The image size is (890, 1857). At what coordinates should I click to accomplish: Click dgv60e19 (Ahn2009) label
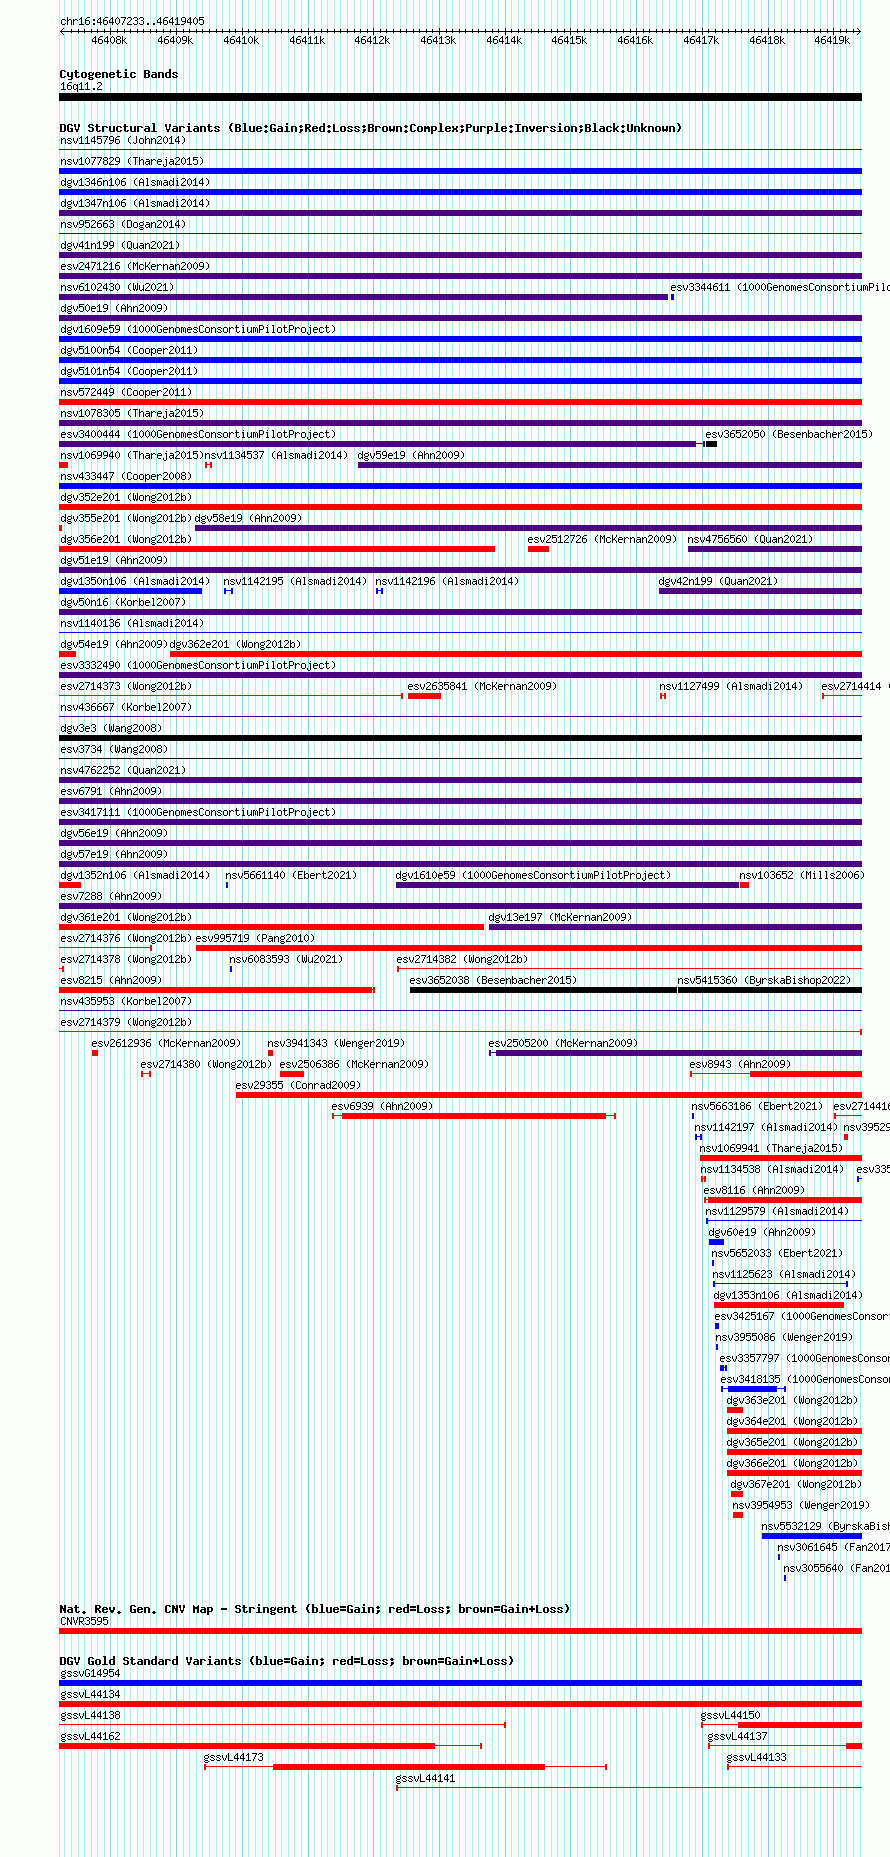pos(762,1232)
